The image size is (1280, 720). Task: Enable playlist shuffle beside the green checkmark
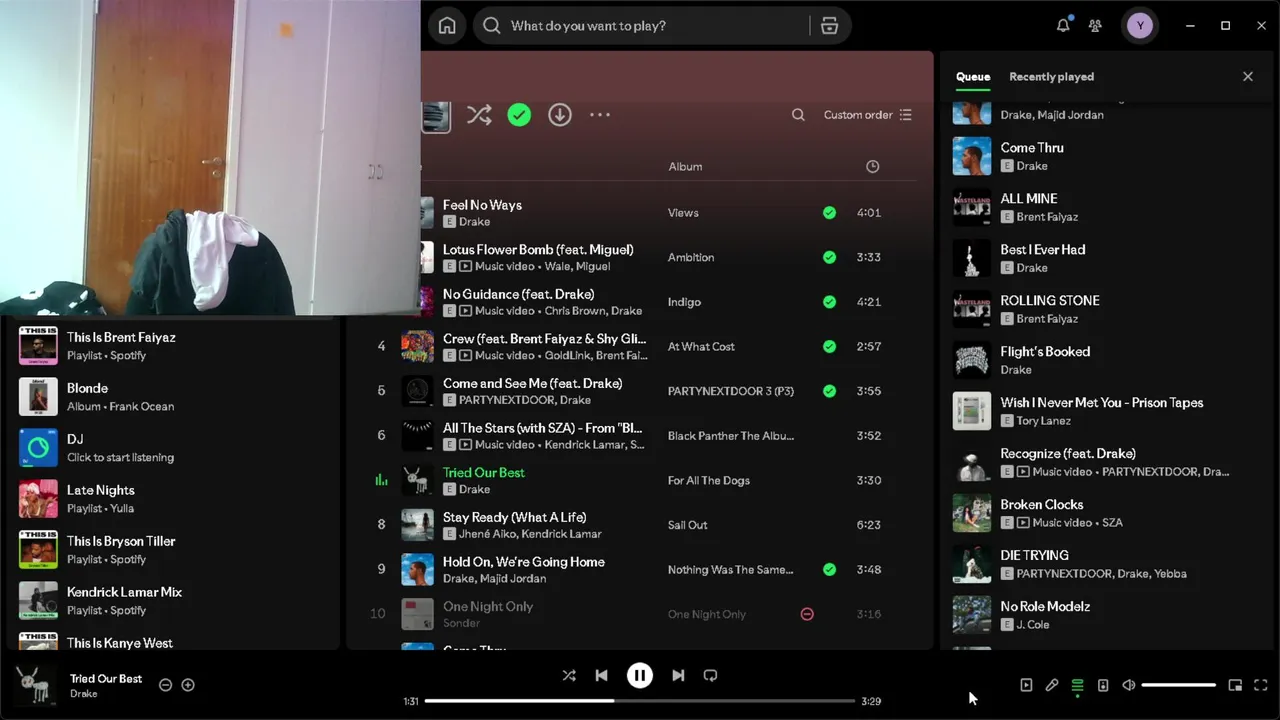coord(479,115)
